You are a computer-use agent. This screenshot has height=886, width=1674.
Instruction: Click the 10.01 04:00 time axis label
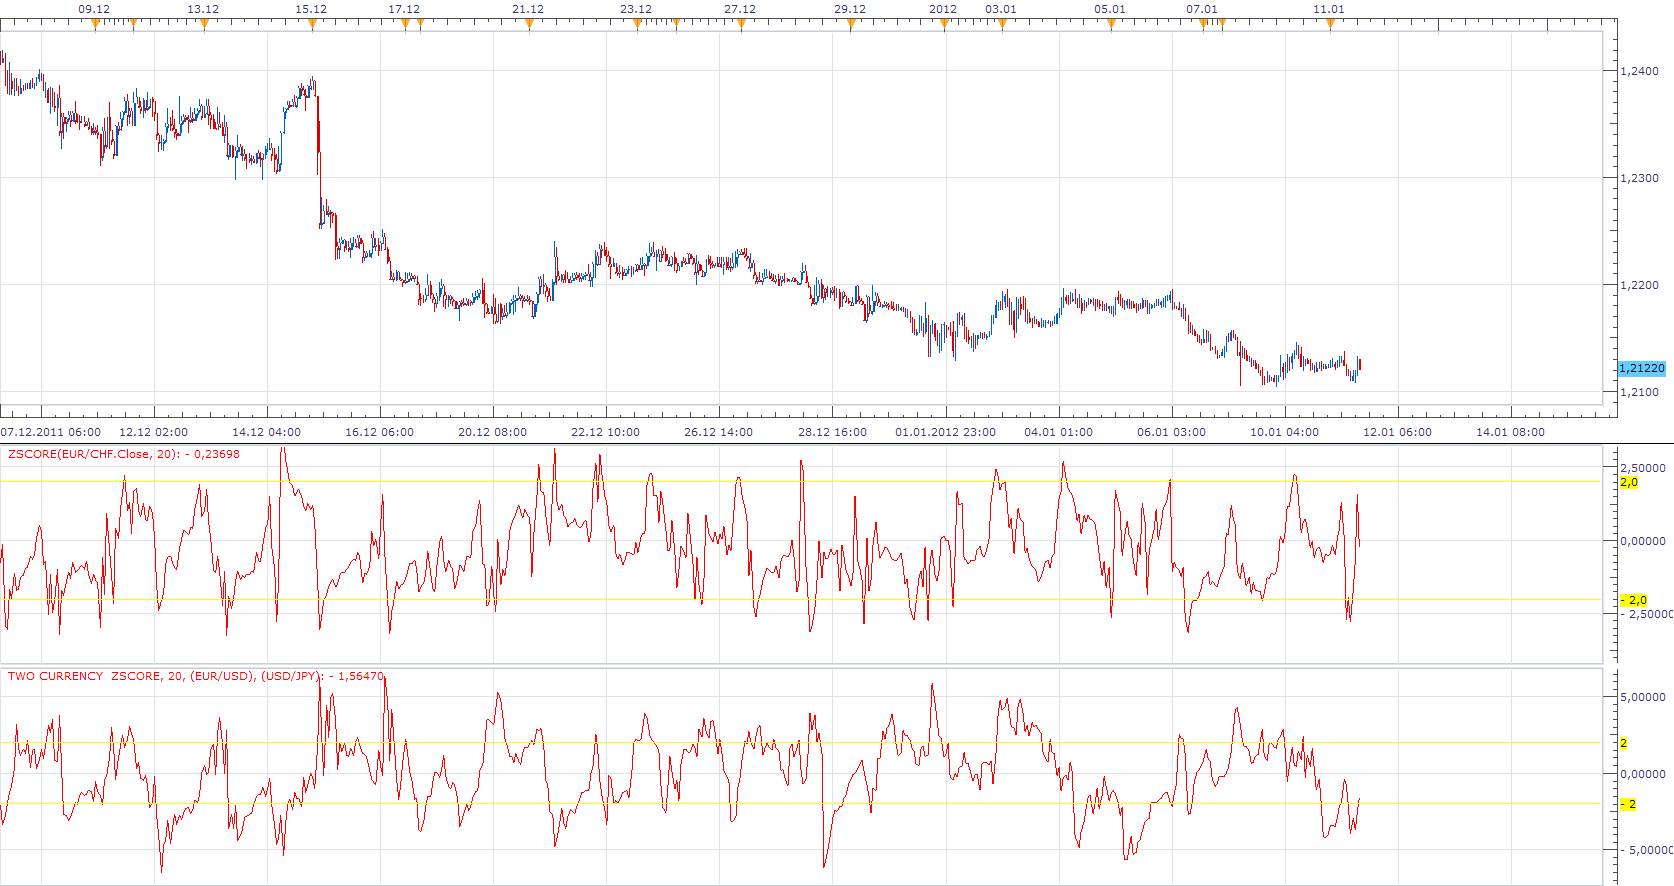(x=1284, y=432)
